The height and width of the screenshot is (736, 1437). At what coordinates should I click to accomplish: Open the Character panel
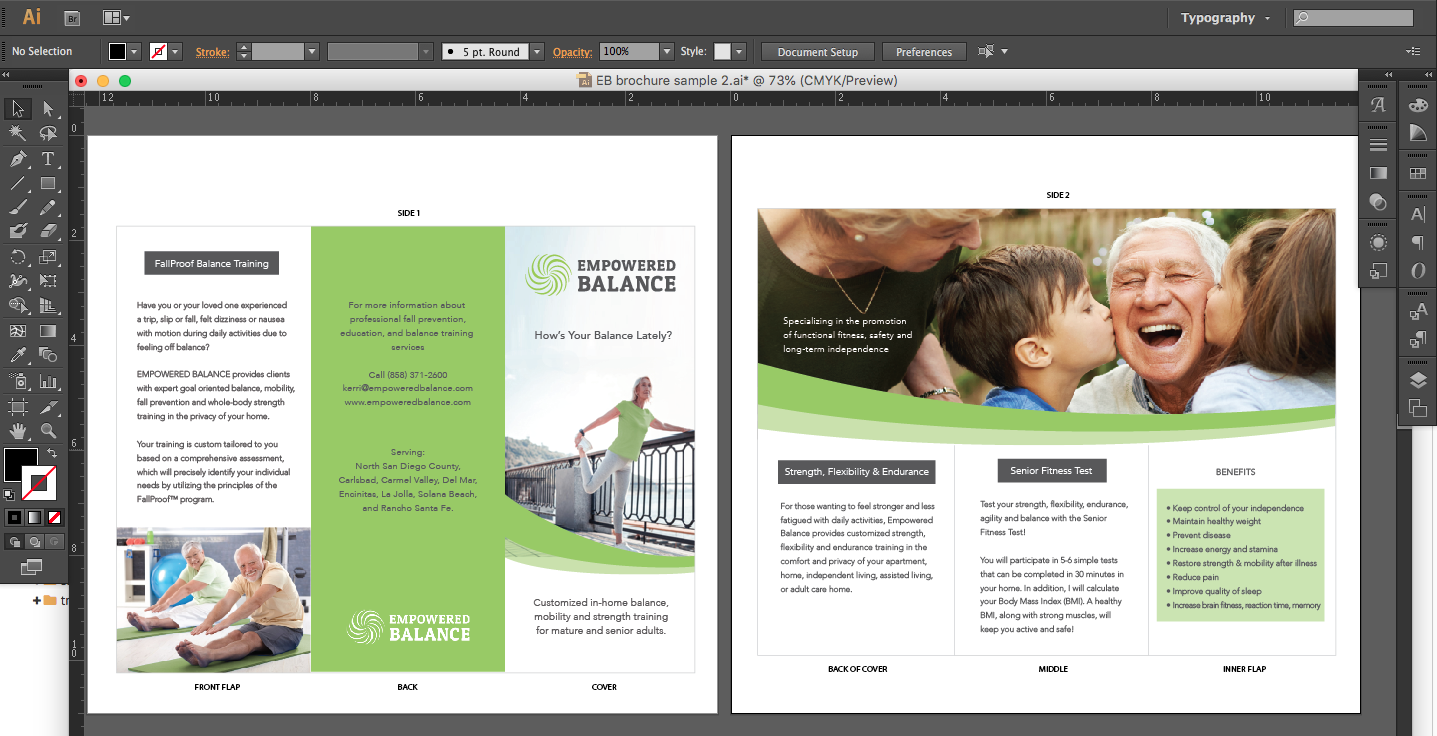1418,215
